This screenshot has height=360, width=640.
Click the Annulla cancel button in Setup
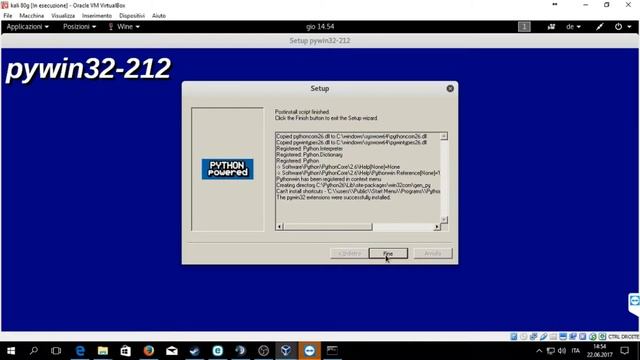point(433,253)
